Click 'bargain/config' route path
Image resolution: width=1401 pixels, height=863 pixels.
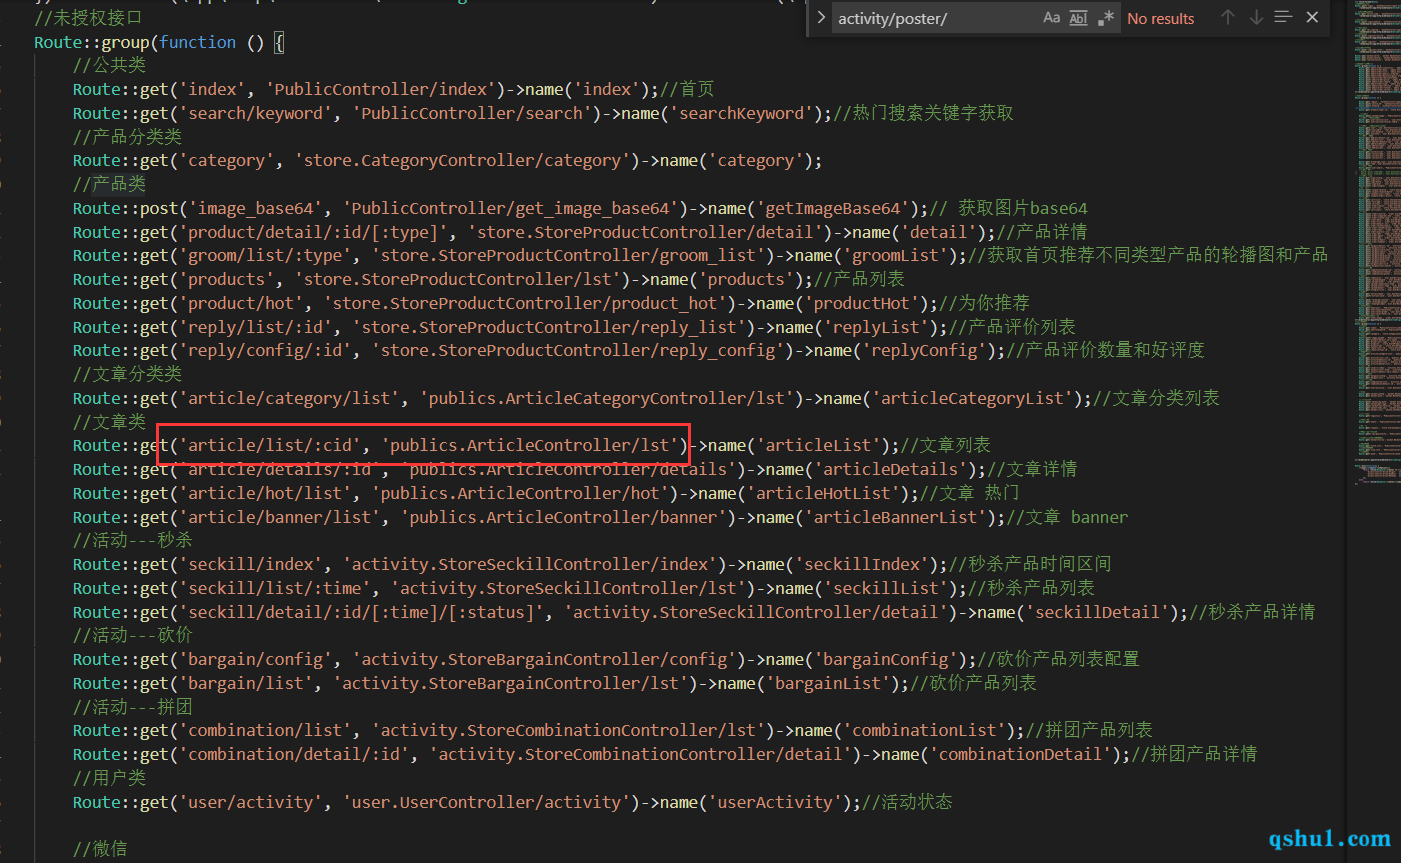[256, 659]
